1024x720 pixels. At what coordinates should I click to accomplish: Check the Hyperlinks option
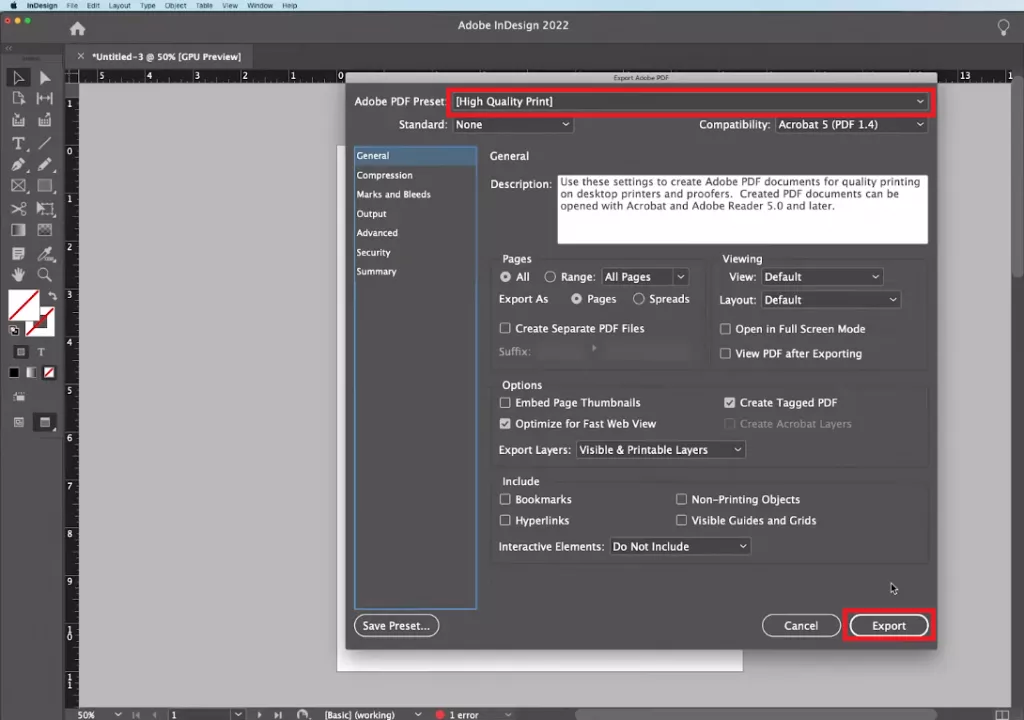505,521
